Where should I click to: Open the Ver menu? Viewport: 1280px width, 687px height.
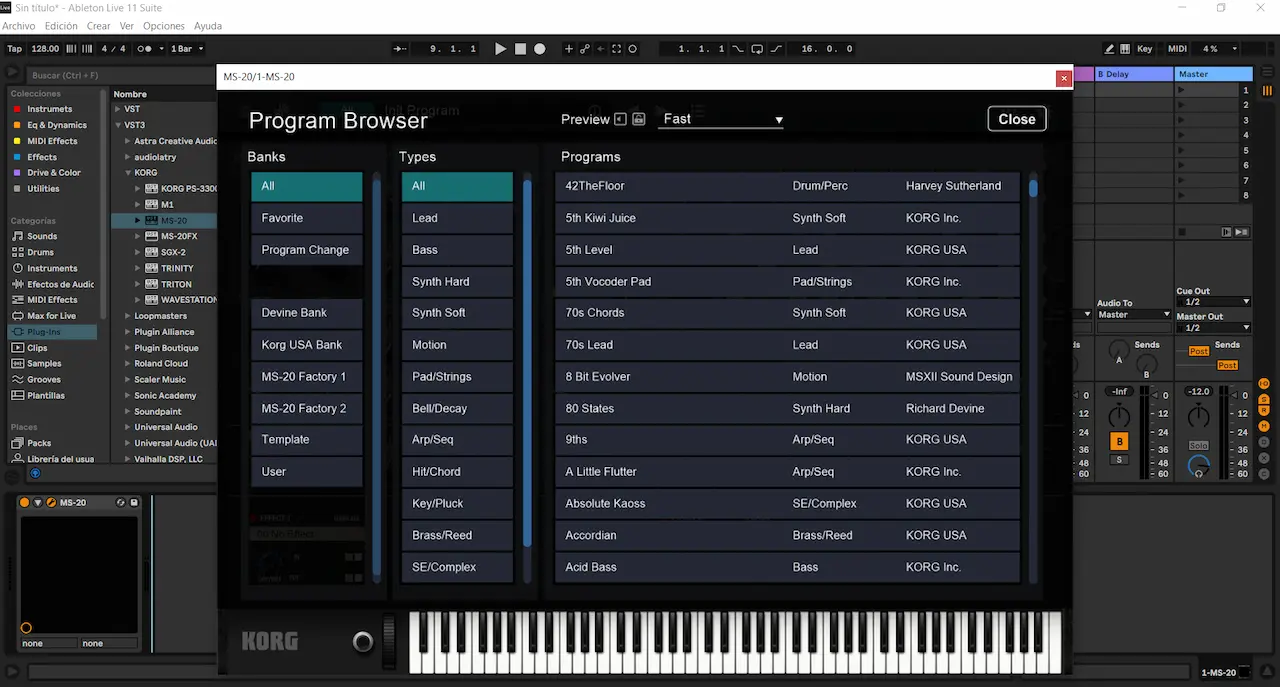point(127,26)
